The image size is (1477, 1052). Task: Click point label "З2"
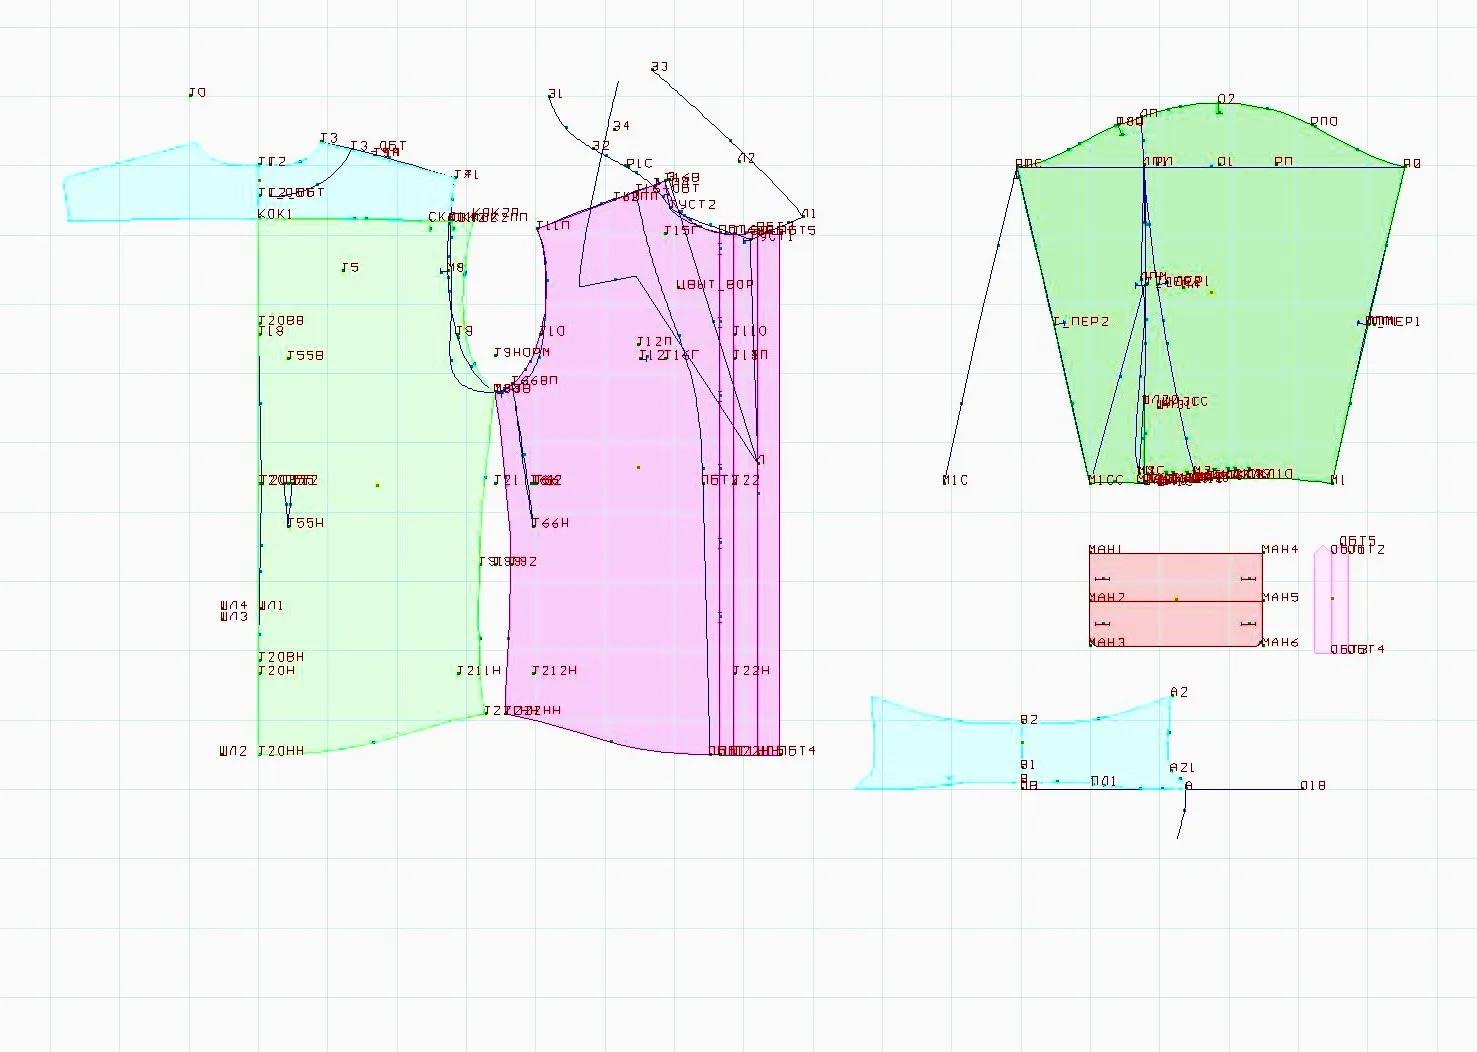click(601, 146)
